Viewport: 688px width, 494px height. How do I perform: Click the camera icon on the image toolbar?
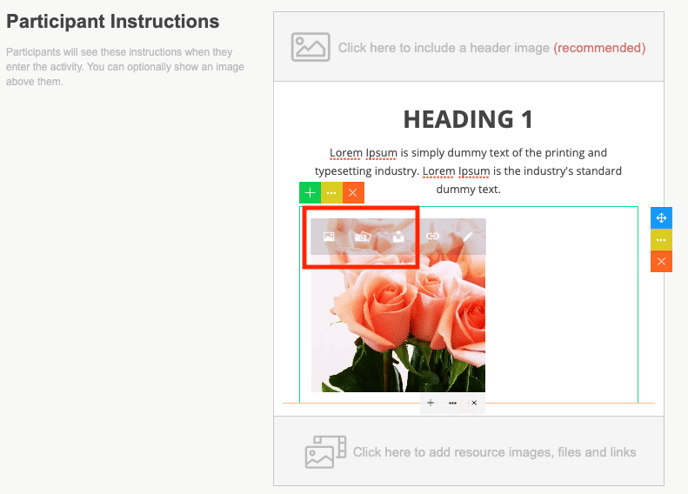pos(363,237)
